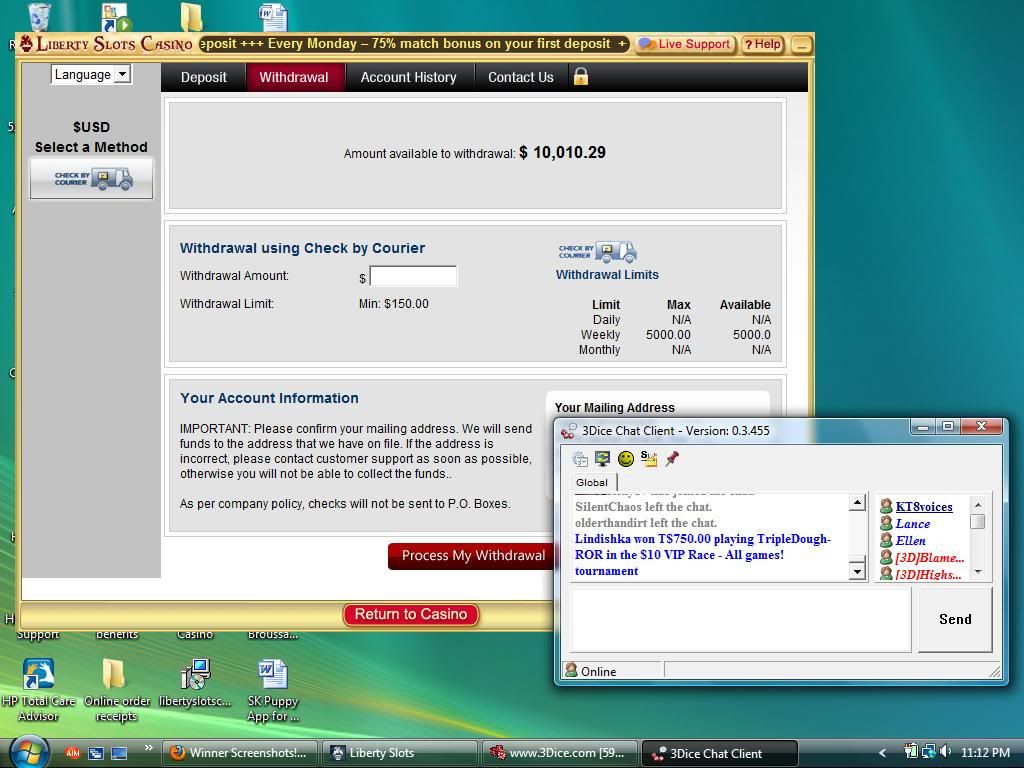Open the Language dropdown
This screenshot has width=1024, height=768.
[x=91, y=74]
